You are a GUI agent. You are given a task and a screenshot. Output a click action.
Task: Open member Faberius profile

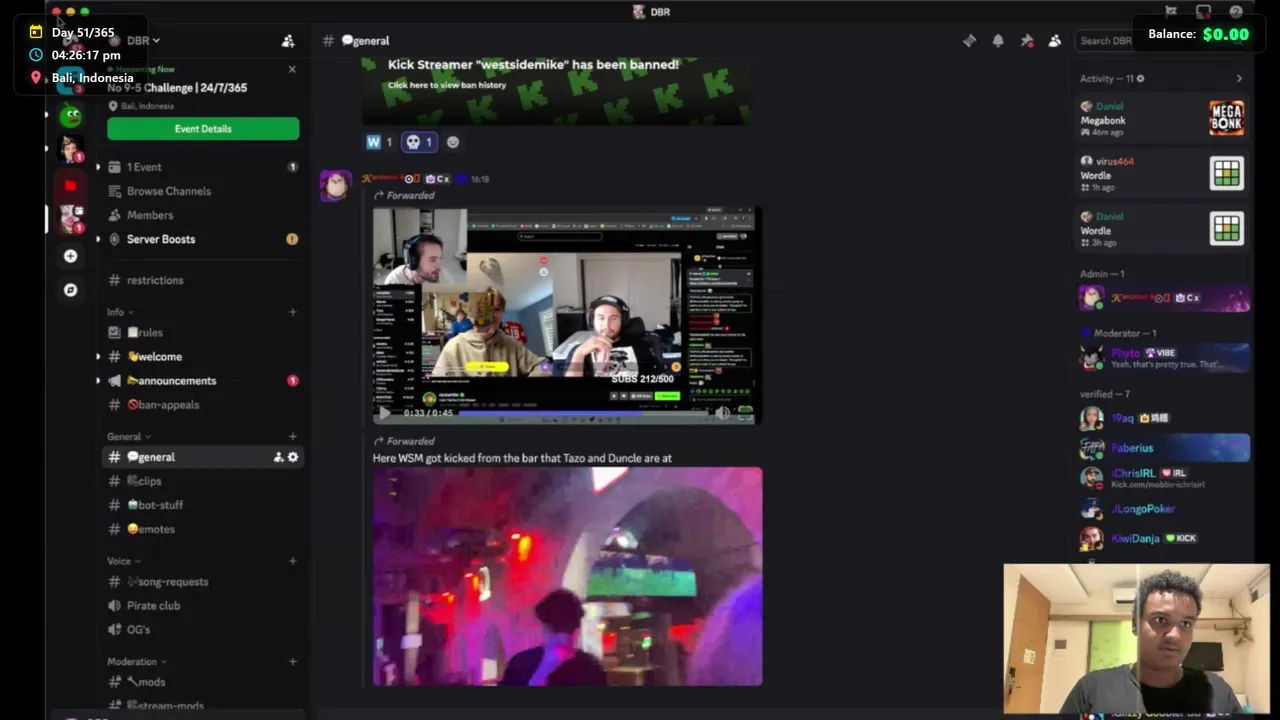click(x=1163, y=448)
